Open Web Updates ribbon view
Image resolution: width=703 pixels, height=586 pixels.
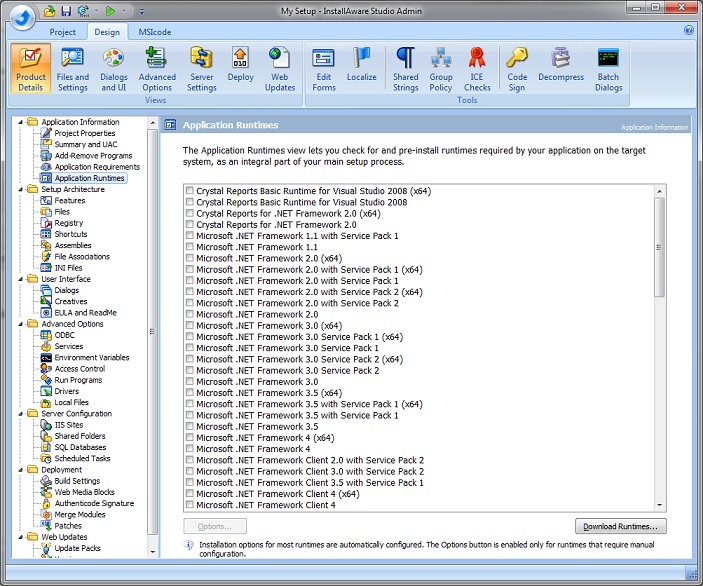tap(280, 69)
